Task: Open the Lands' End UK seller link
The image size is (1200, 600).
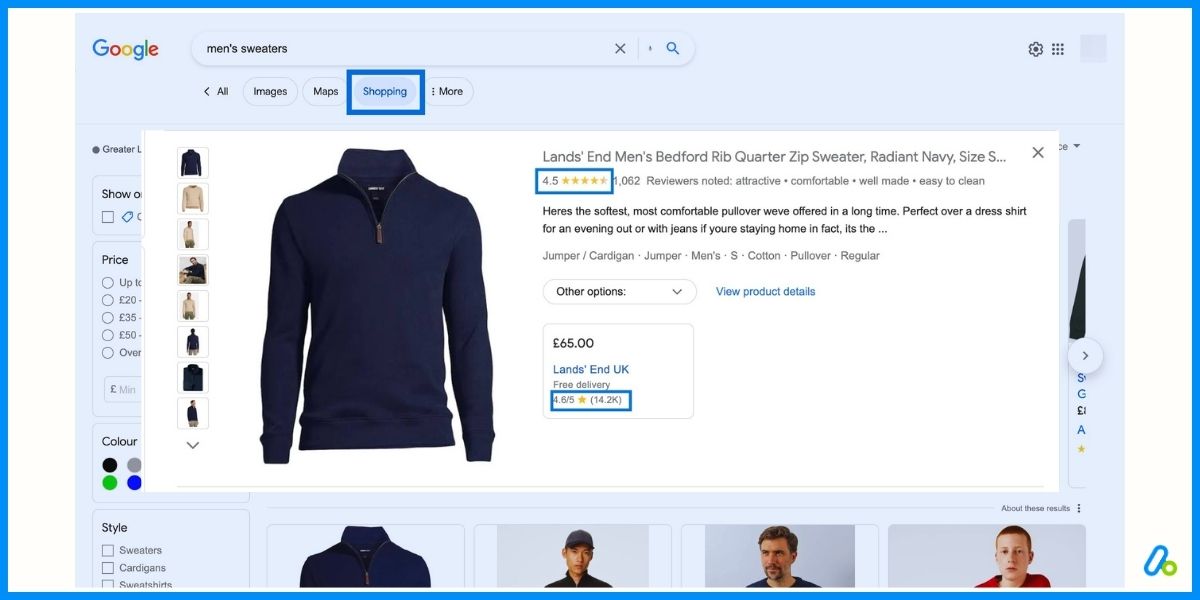Action: click(x=591, y=369)
